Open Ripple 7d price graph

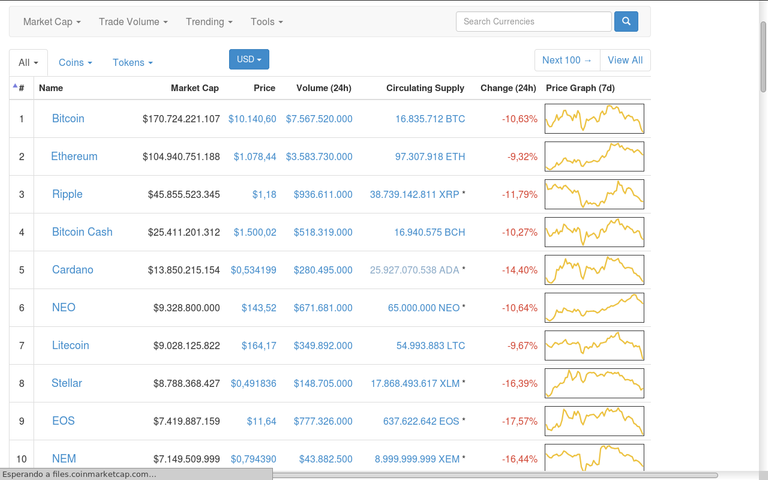[594, 194]
